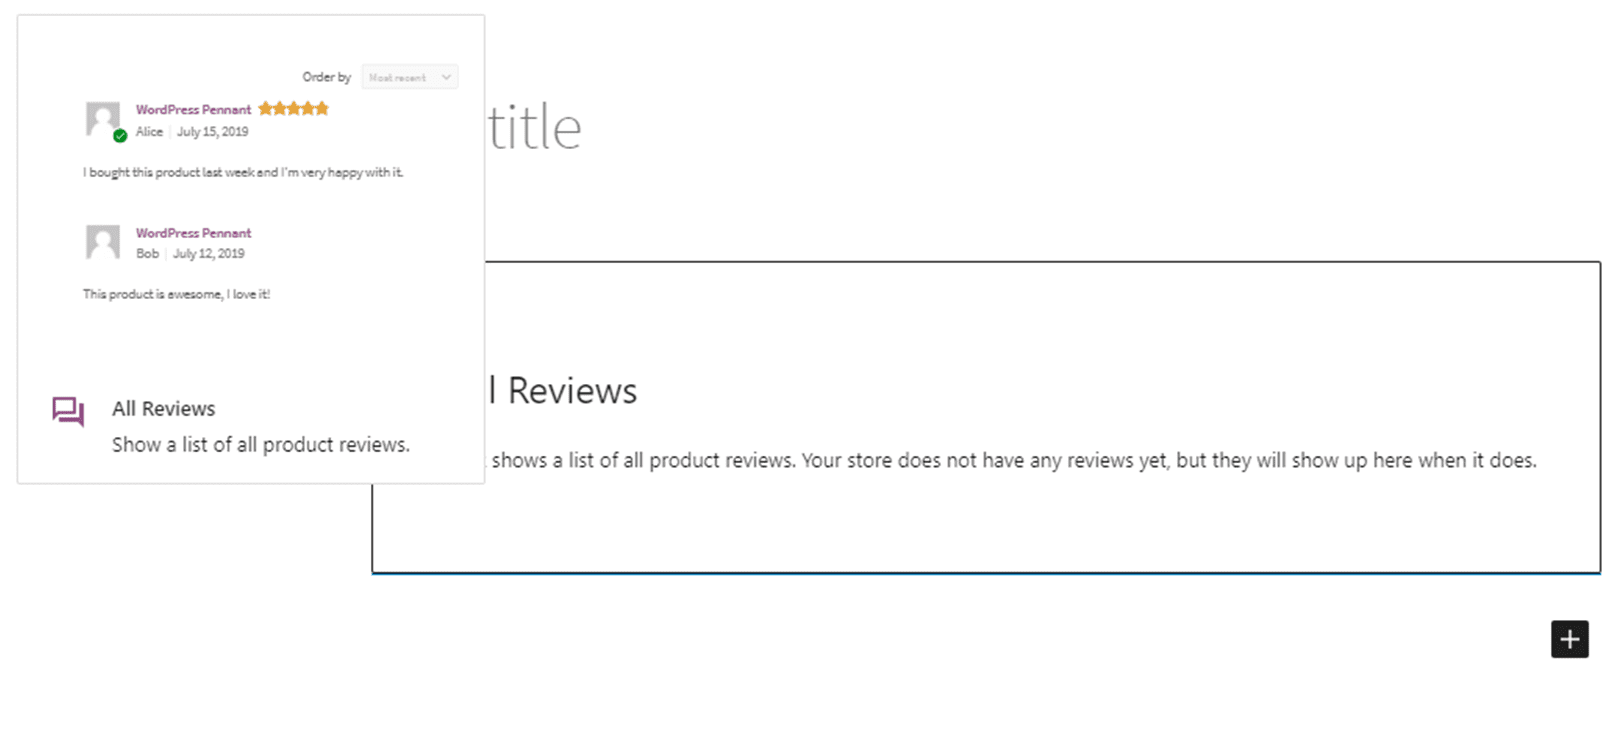Click Alice's reviewer avatar image

[x=102, y=118]
